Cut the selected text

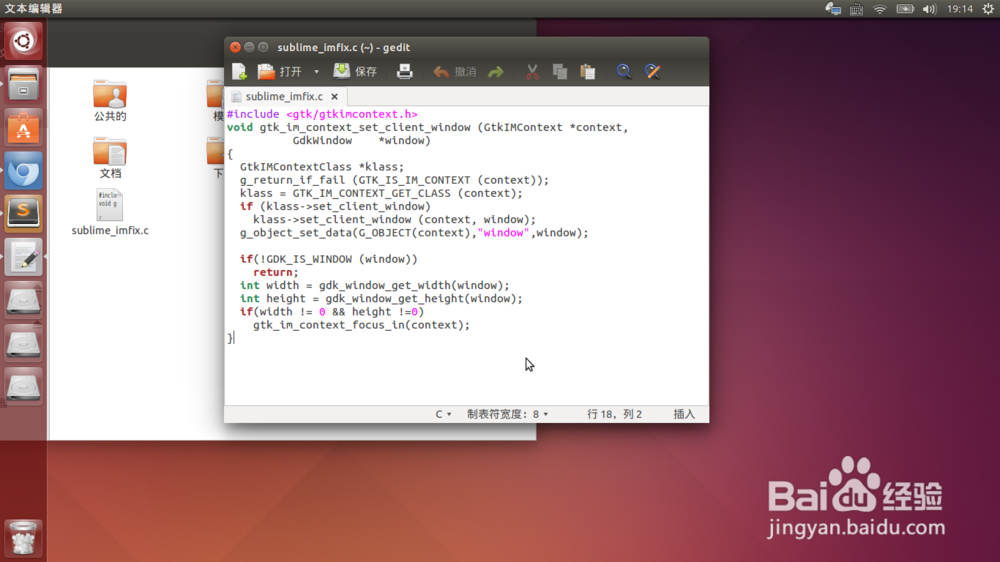click(x=532, y=71)
